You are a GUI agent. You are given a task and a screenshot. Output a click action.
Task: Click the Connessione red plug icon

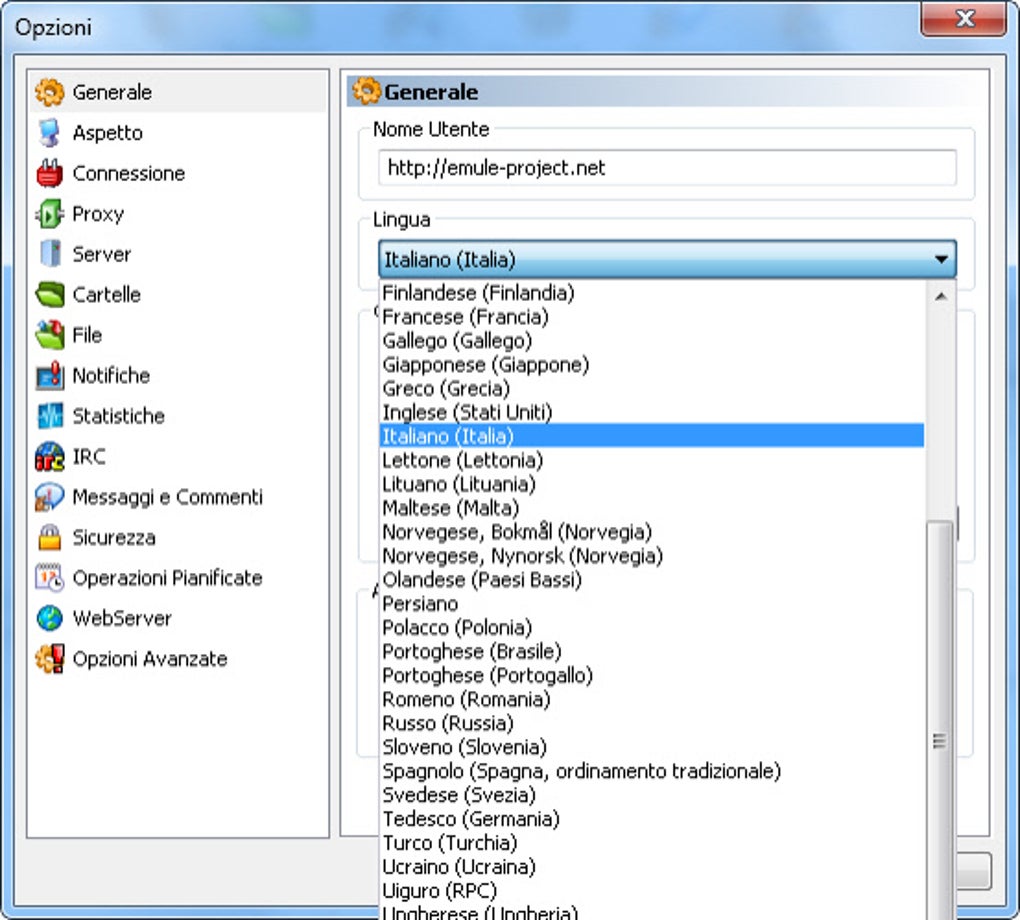[49, 173]
